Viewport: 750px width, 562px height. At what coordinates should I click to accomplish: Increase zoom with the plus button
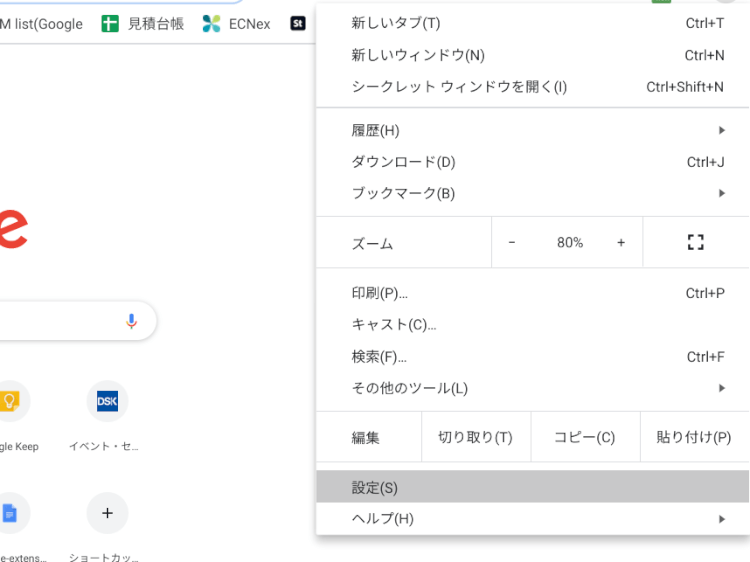(x=621, y=242)
